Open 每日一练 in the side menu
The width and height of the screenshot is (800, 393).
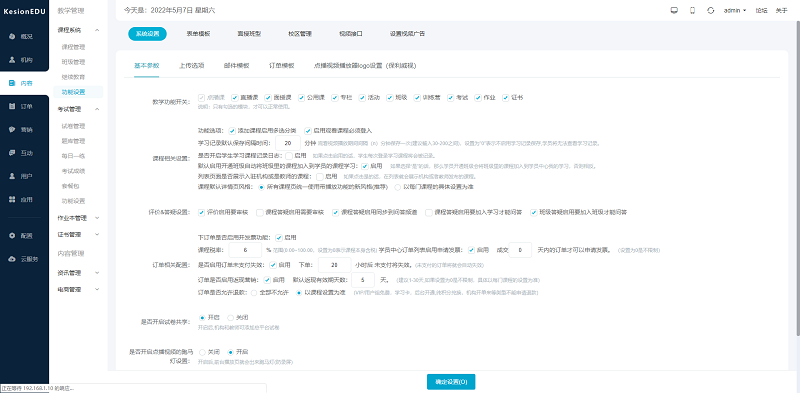tap(73, 156)
